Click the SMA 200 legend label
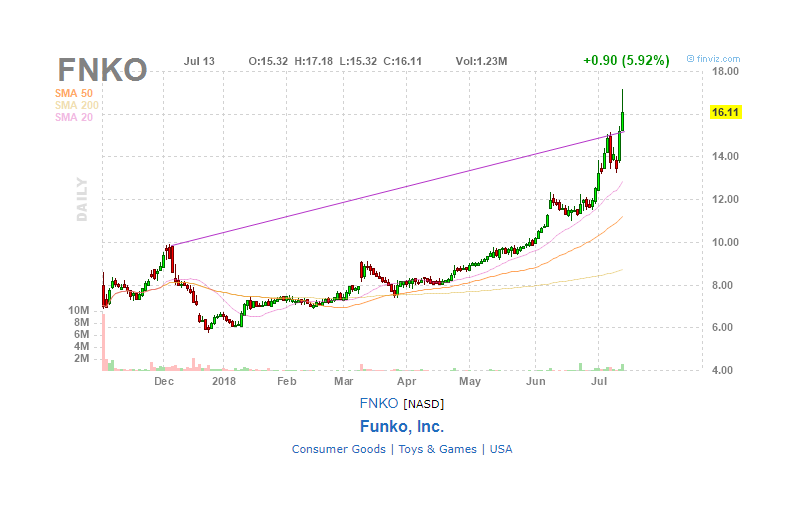Image resolution: width=805 pixels, height=507 pixels. 76,105
